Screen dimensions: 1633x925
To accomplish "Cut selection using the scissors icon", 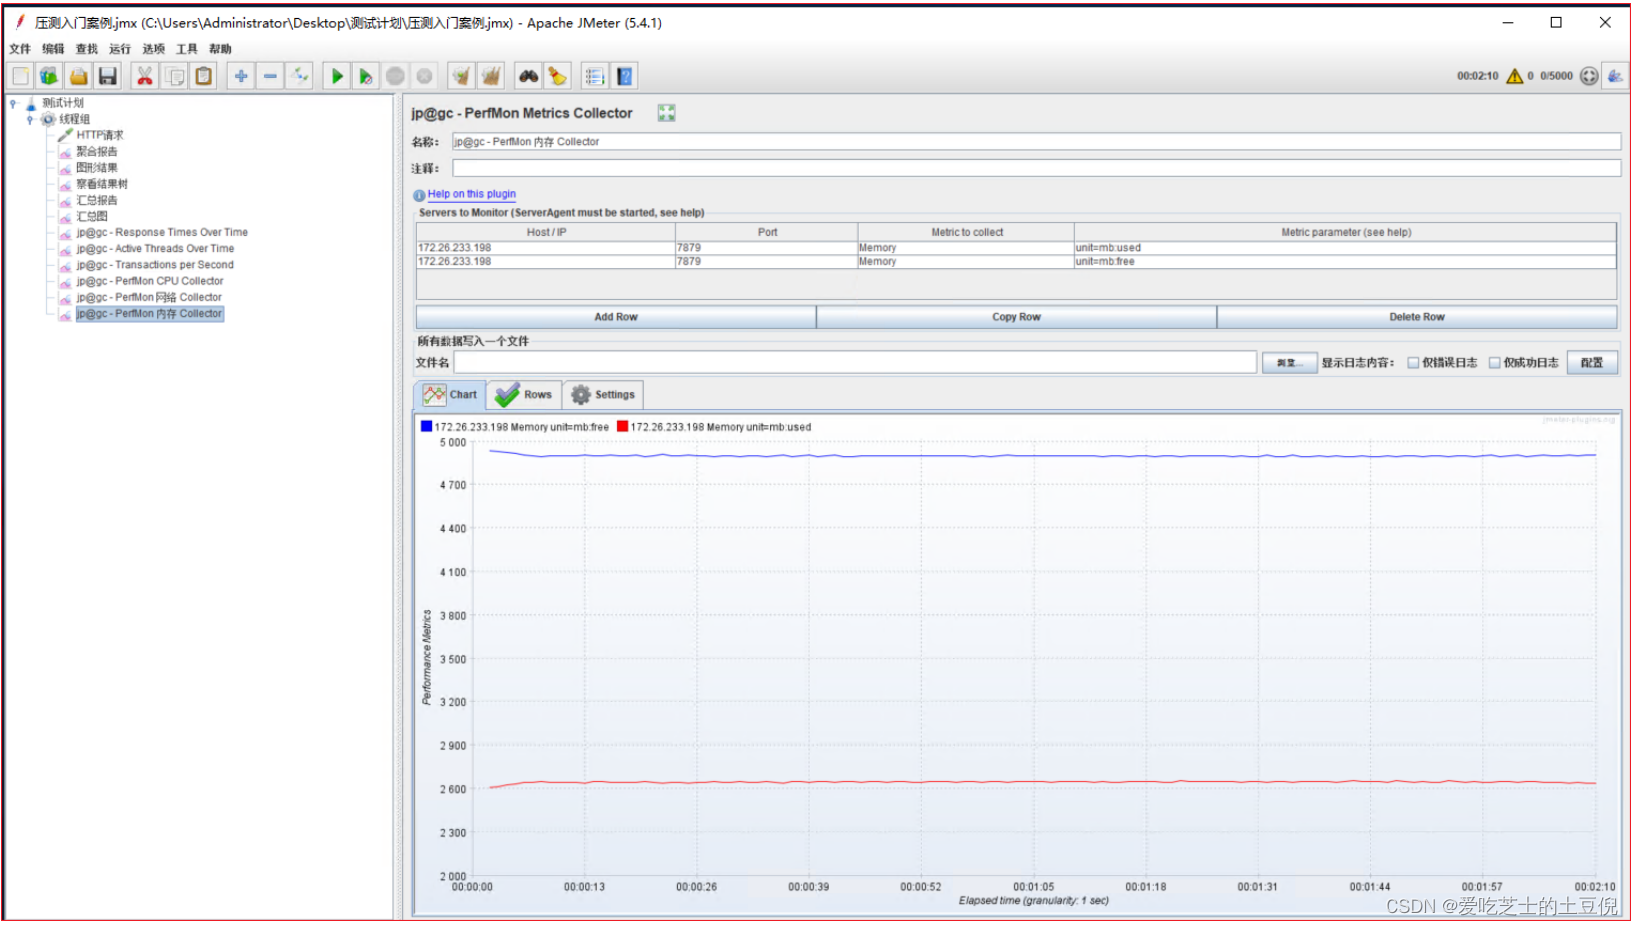I will (x=145, y=76).
